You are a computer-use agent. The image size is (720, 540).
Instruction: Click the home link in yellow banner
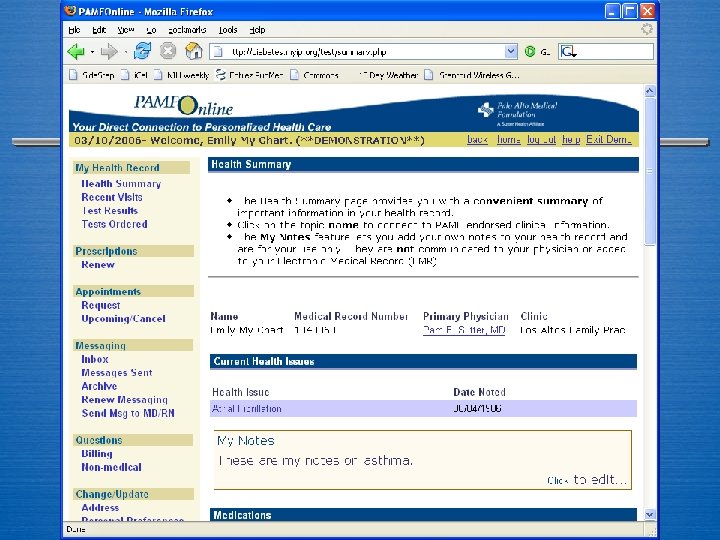[x=508, y=140]
